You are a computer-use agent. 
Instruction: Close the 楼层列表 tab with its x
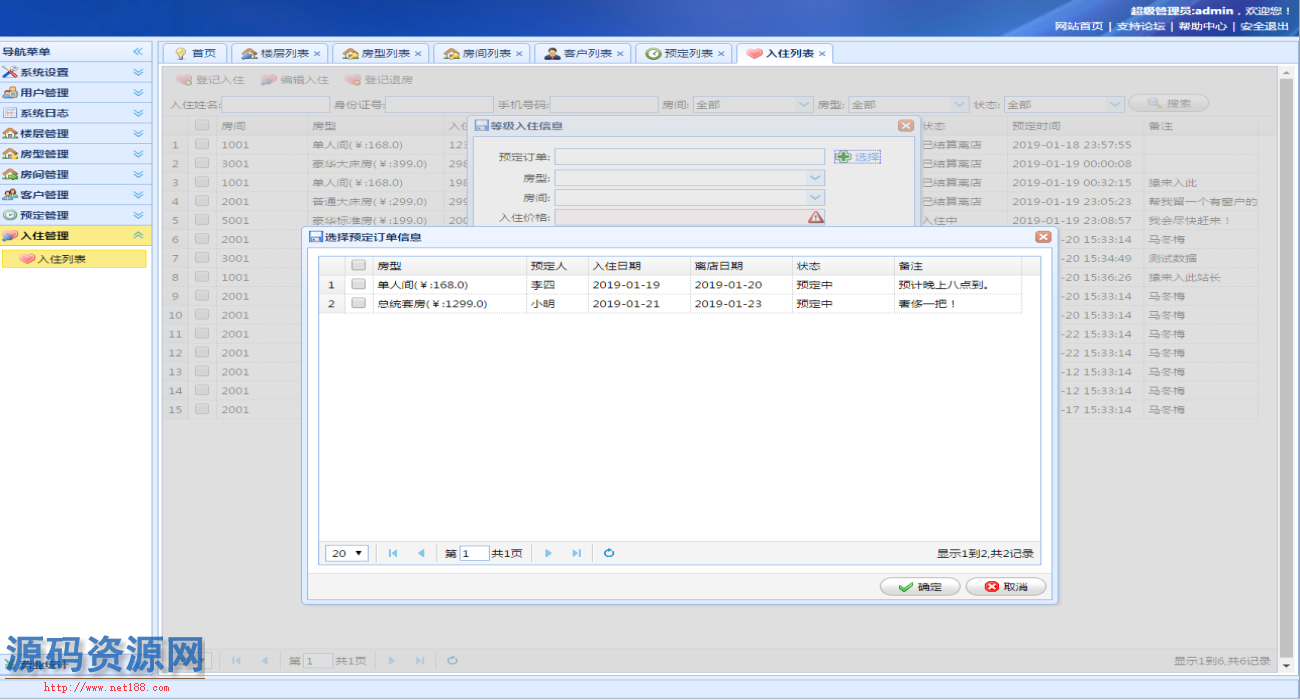click(317, 54)
